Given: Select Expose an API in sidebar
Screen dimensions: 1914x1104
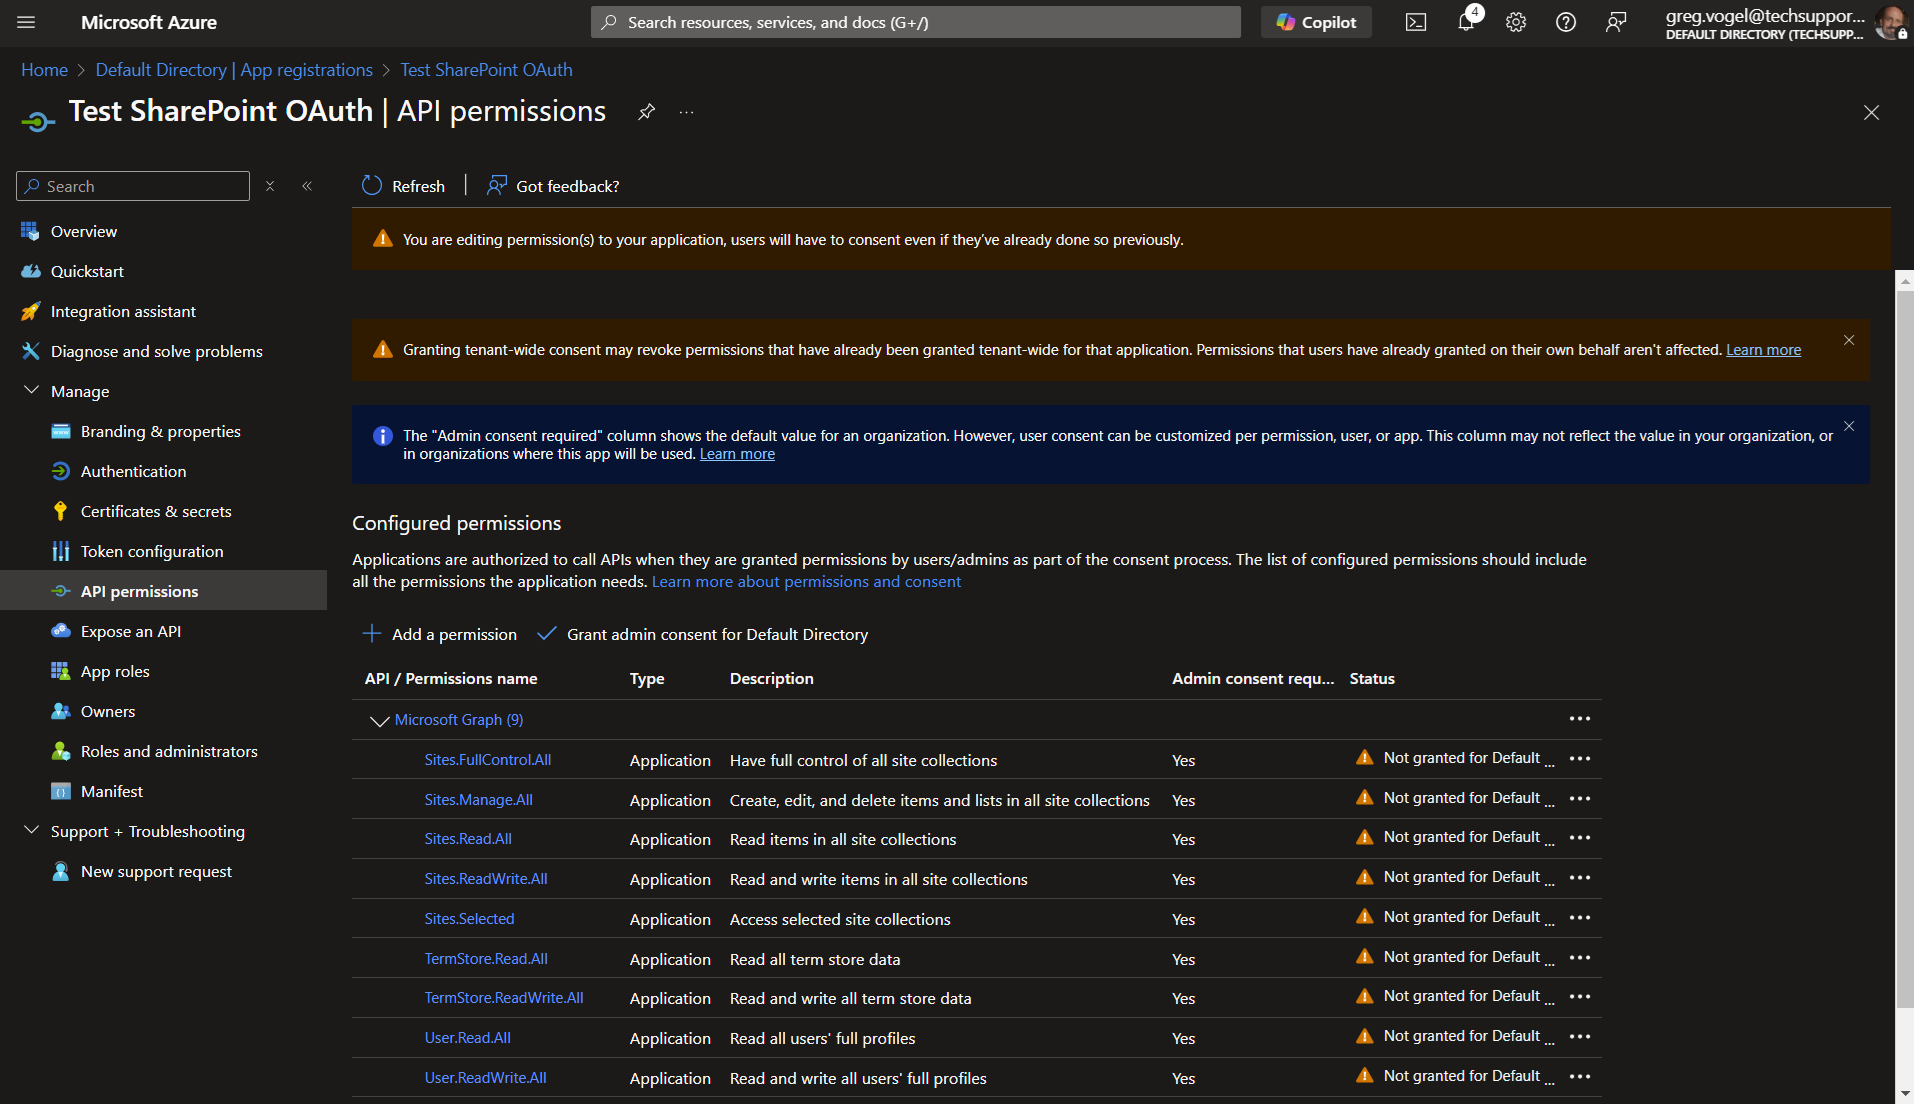Looking at the screenshot, I should coord(131,631).
